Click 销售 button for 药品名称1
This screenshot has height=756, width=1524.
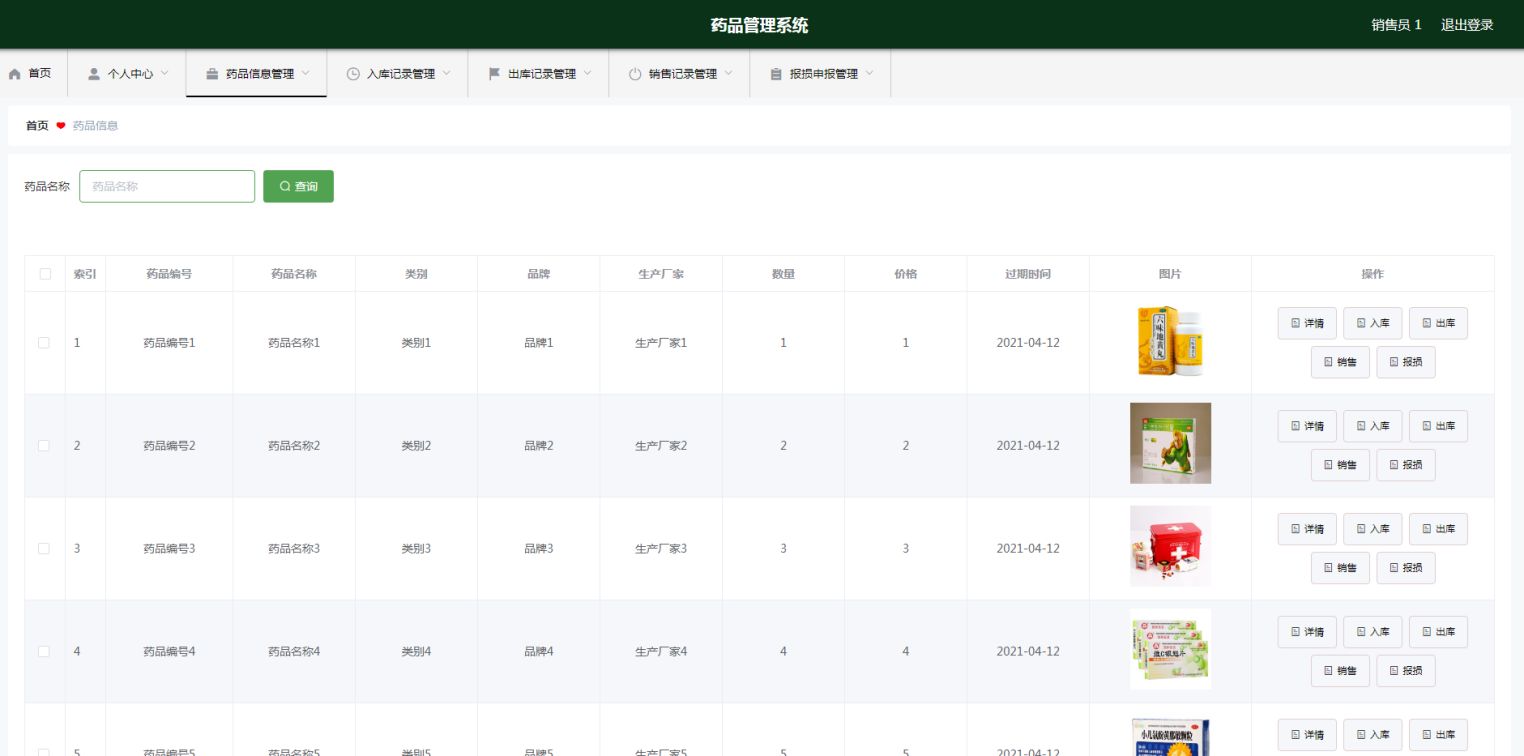point(1340,362)
